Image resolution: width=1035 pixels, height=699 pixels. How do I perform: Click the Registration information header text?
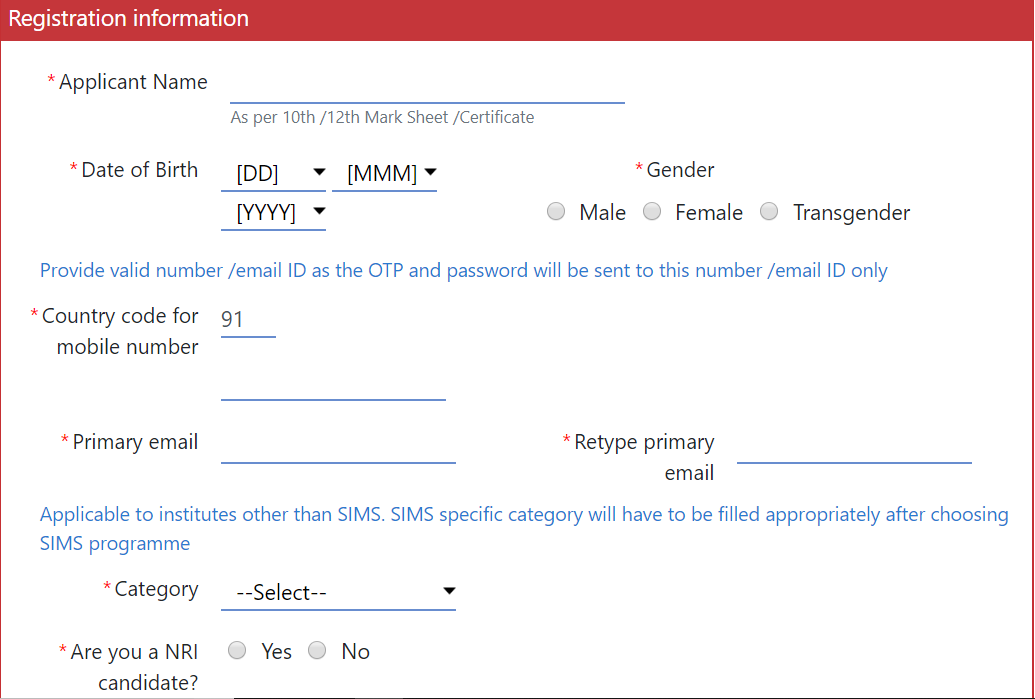pos(129,18)
